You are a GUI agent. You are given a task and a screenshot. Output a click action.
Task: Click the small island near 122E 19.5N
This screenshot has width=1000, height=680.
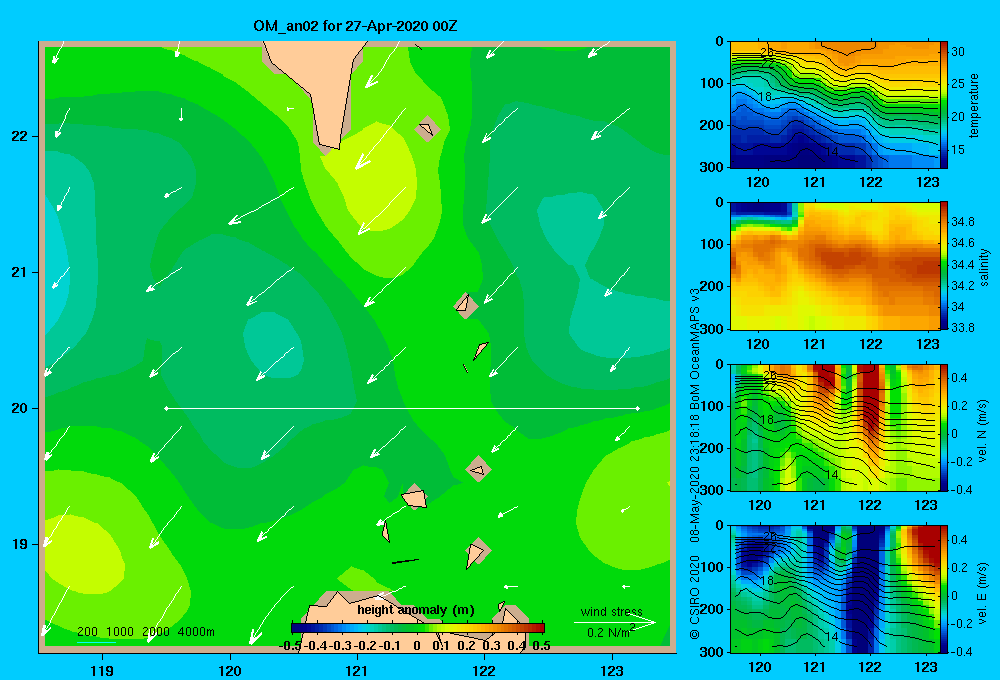pos(478,469)
